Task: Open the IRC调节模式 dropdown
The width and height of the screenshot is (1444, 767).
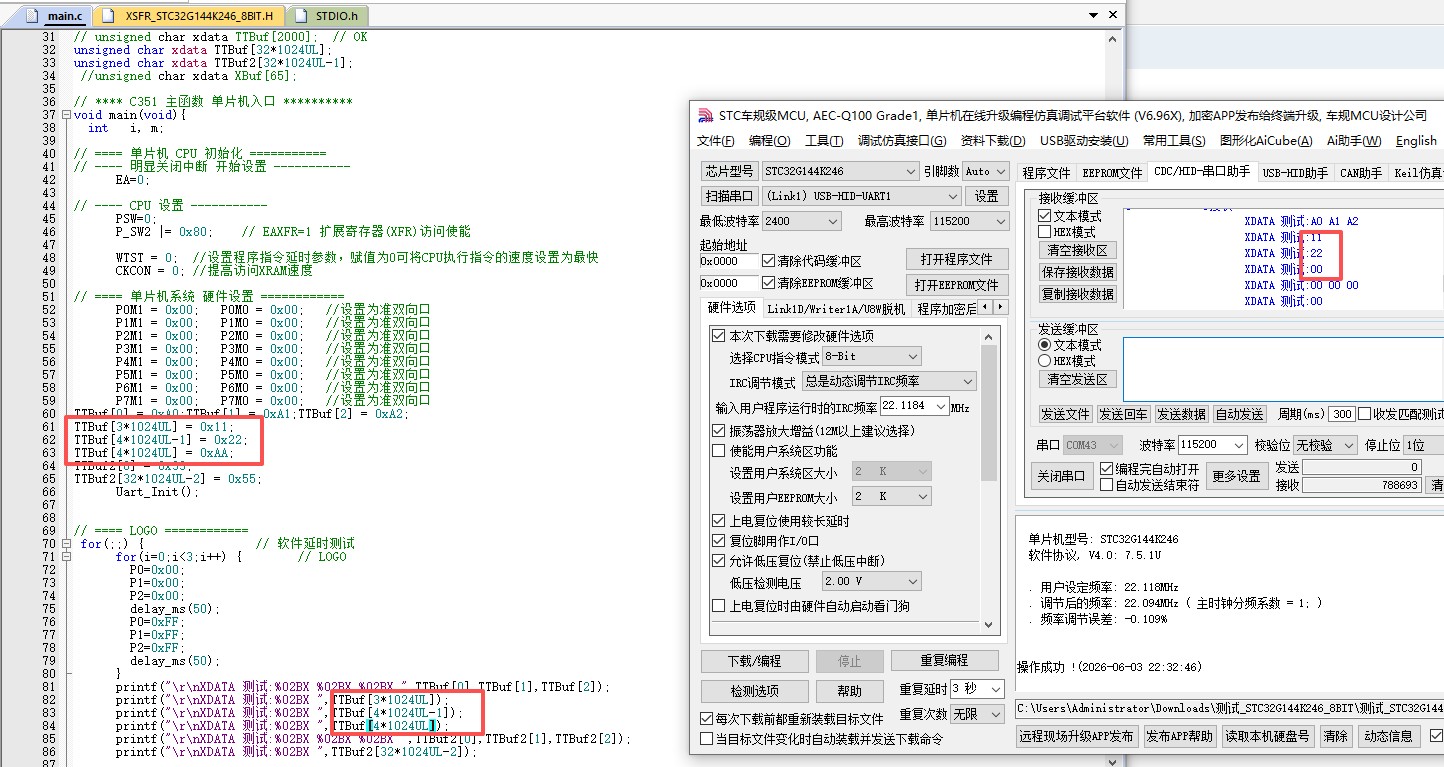Action: coord(889,382)
